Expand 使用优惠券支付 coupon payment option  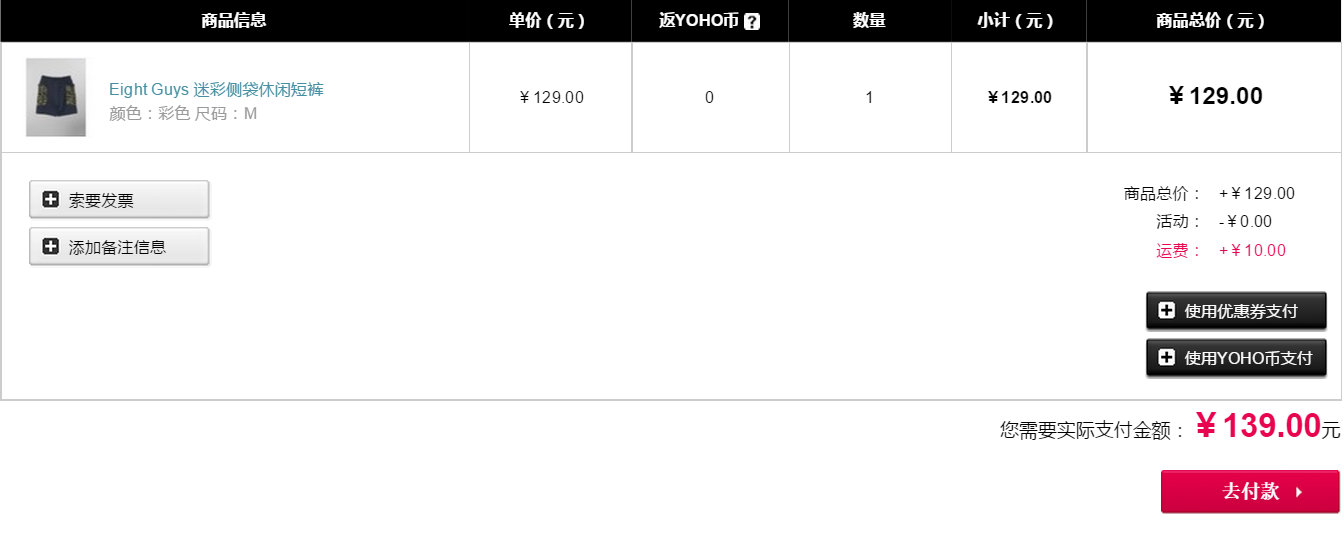click(1236, 311)
